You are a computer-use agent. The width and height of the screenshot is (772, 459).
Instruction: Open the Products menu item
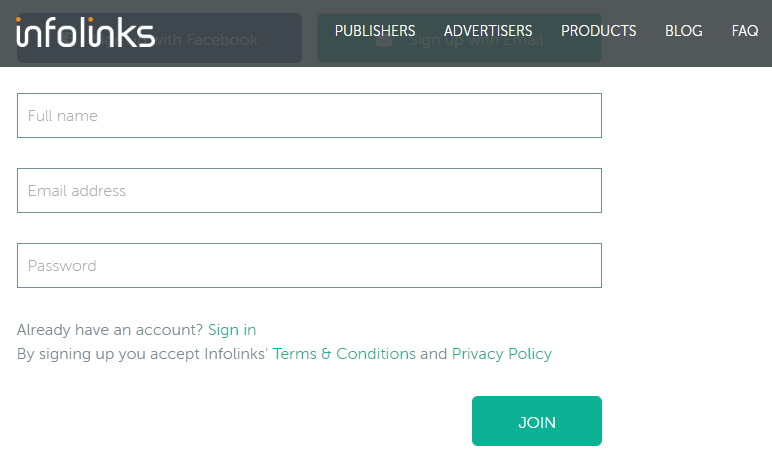click(x=598, y=31)
